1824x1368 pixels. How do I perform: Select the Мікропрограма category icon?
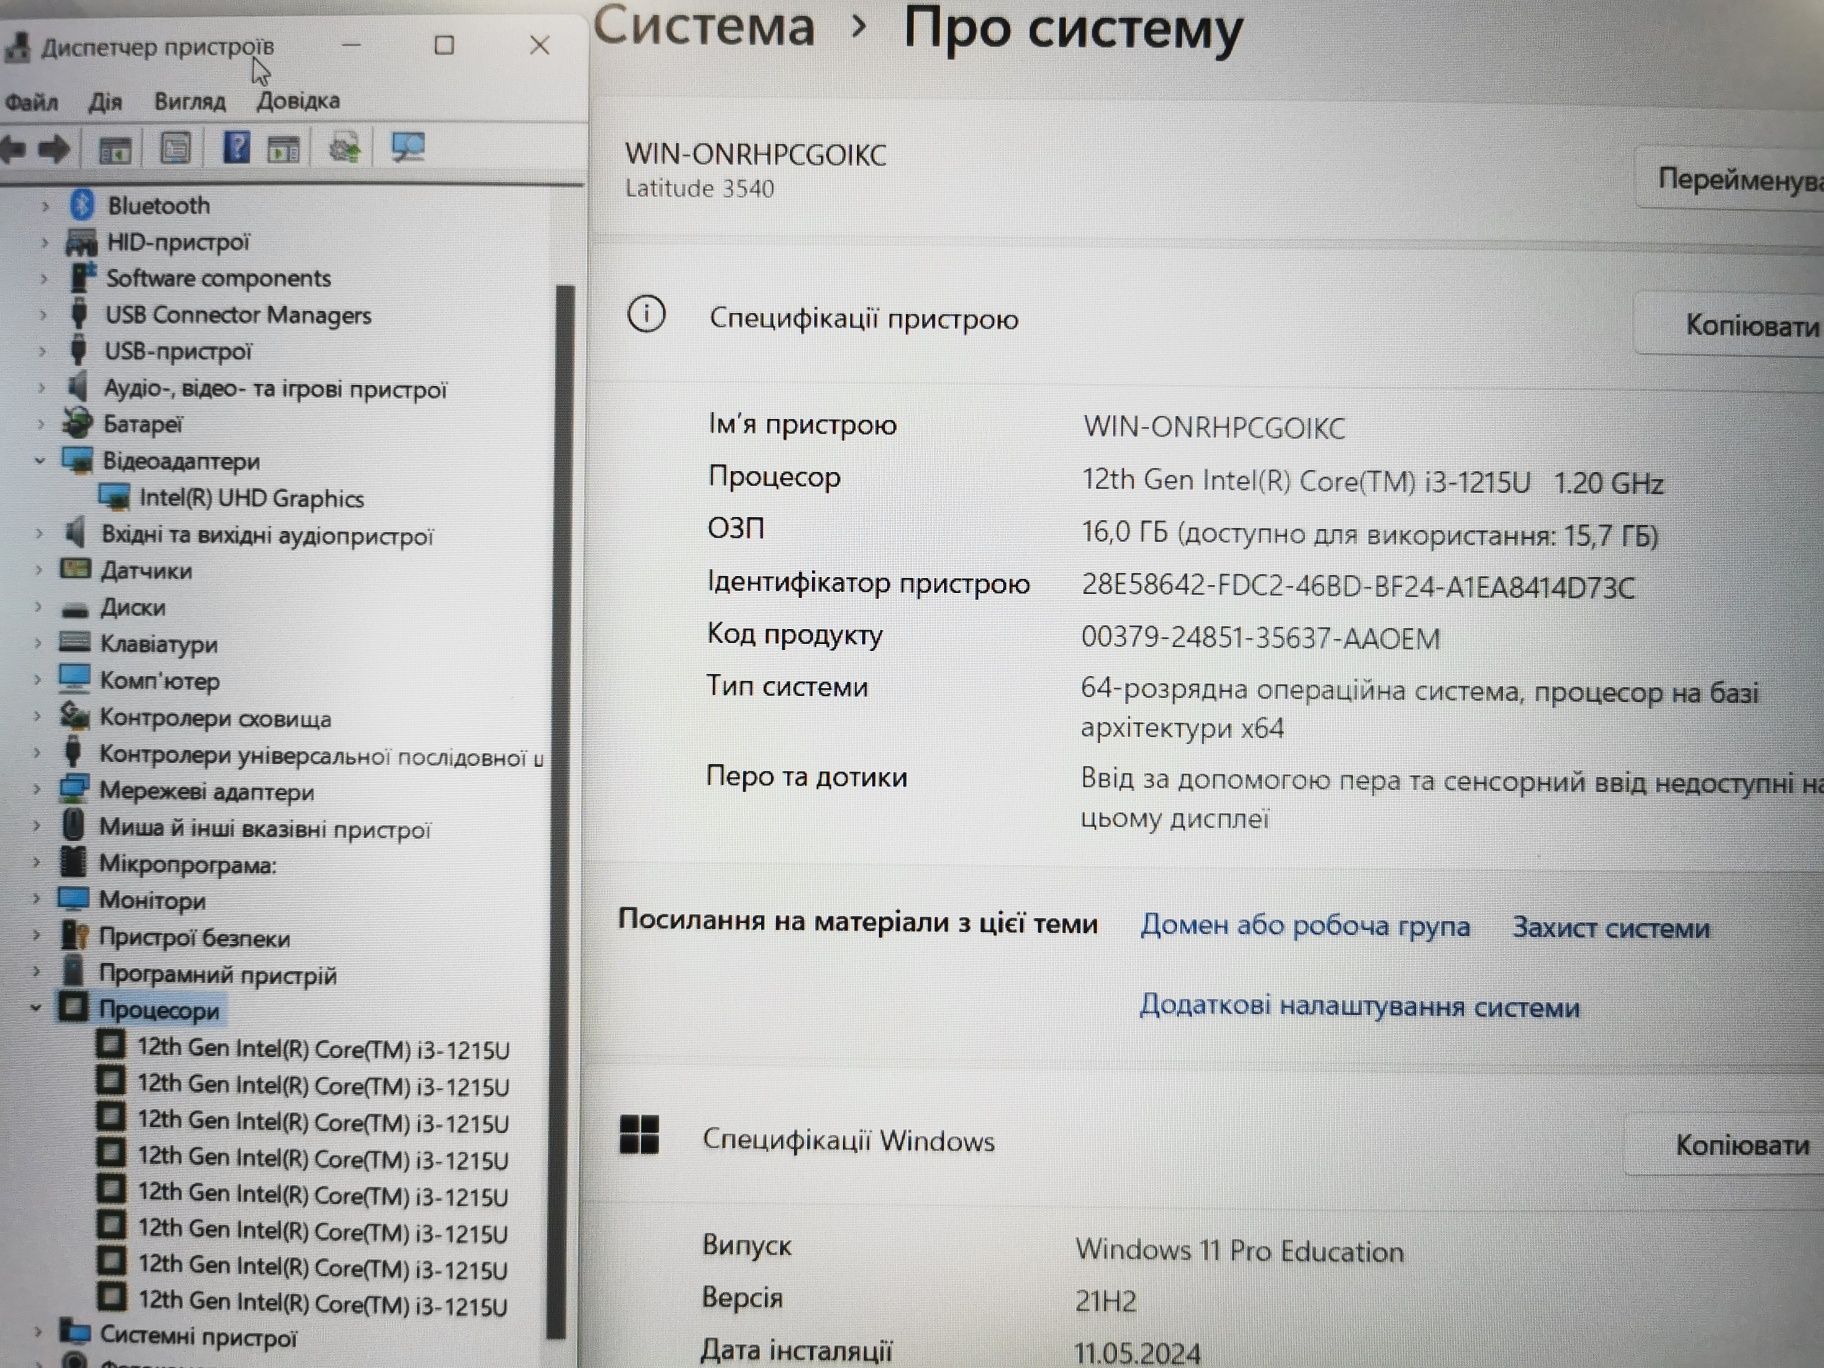click(x=73, y=862)
